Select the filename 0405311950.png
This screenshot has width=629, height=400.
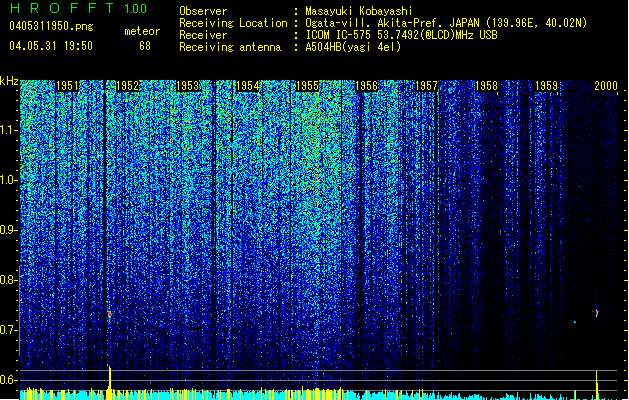[51, 26]
